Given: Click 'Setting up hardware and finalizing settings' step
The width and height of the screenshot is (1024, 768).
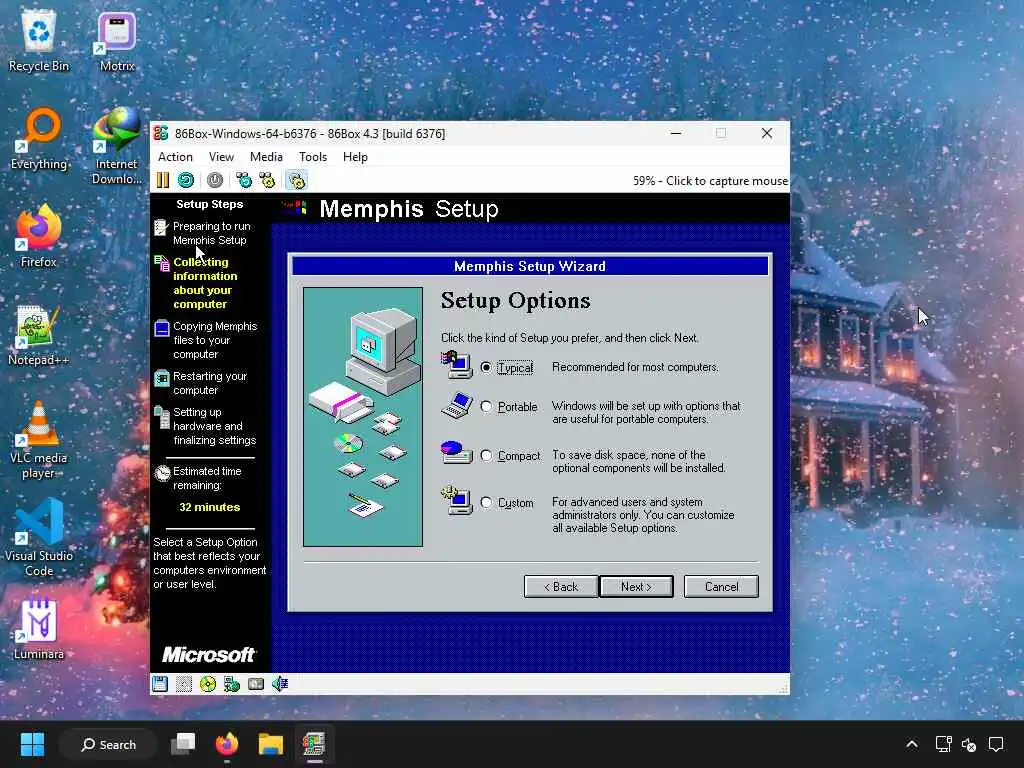Looking at the screenshot, I should 214,426.
